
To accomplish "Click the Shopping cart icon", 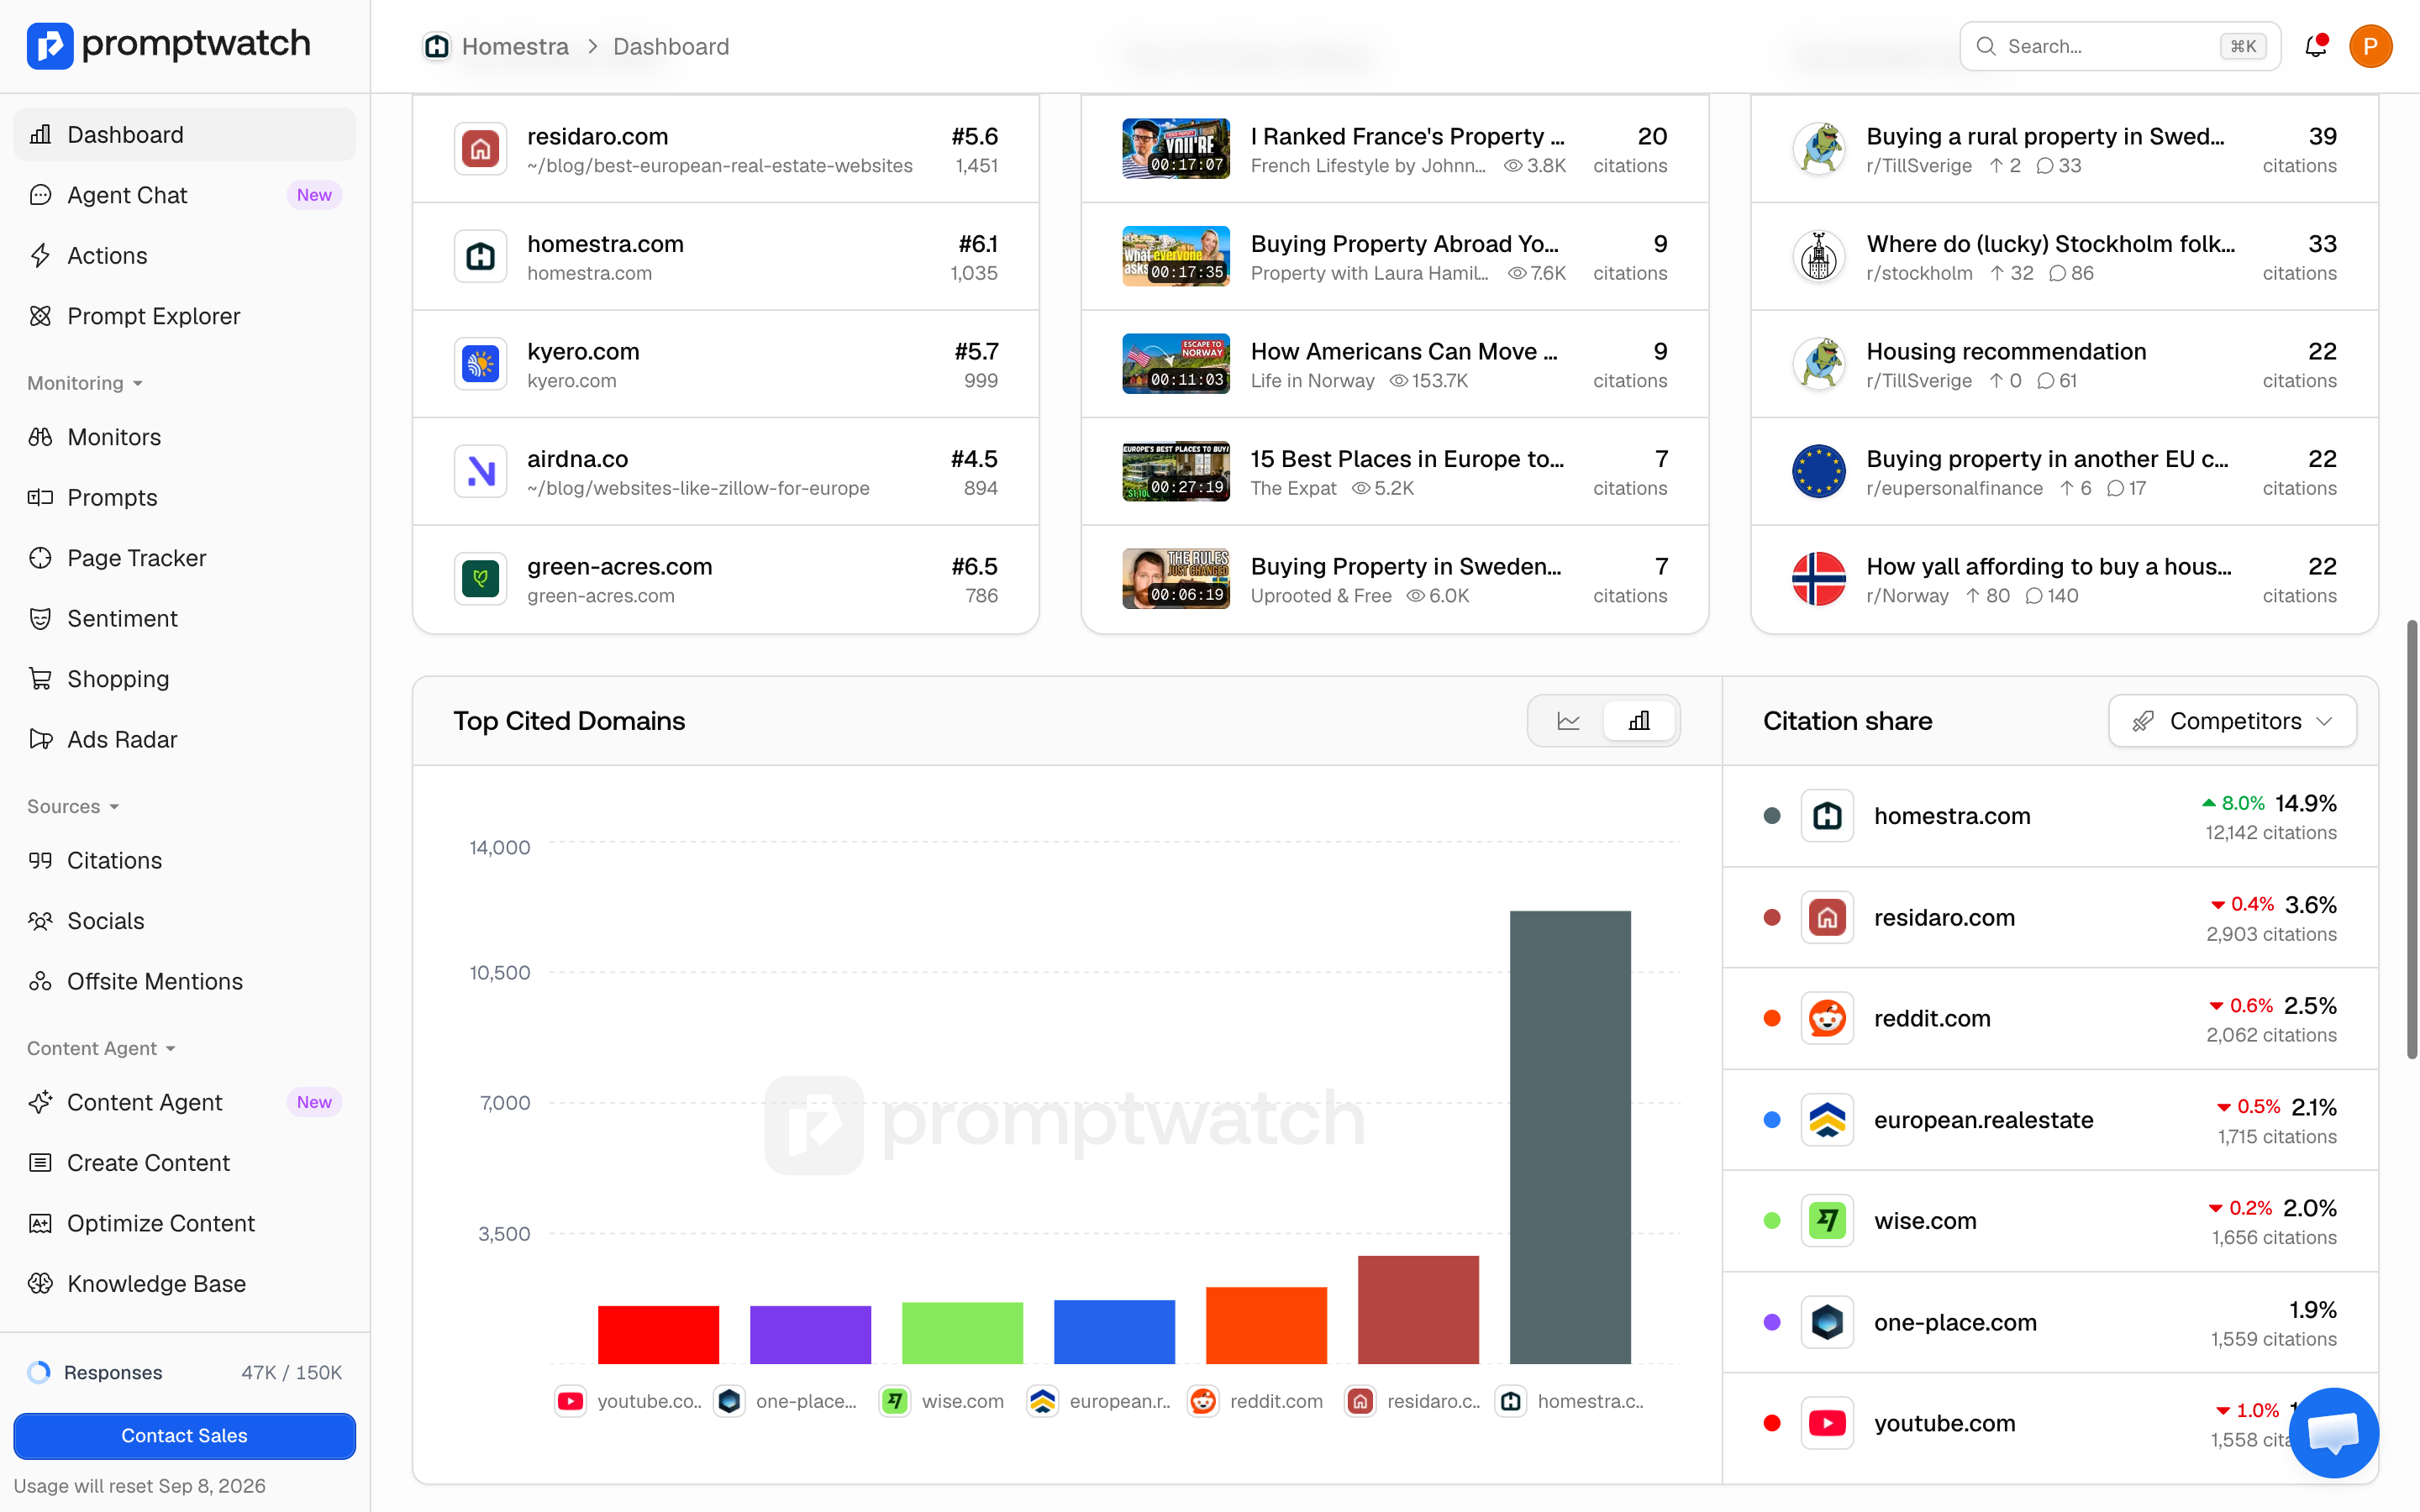I will 40,679.
